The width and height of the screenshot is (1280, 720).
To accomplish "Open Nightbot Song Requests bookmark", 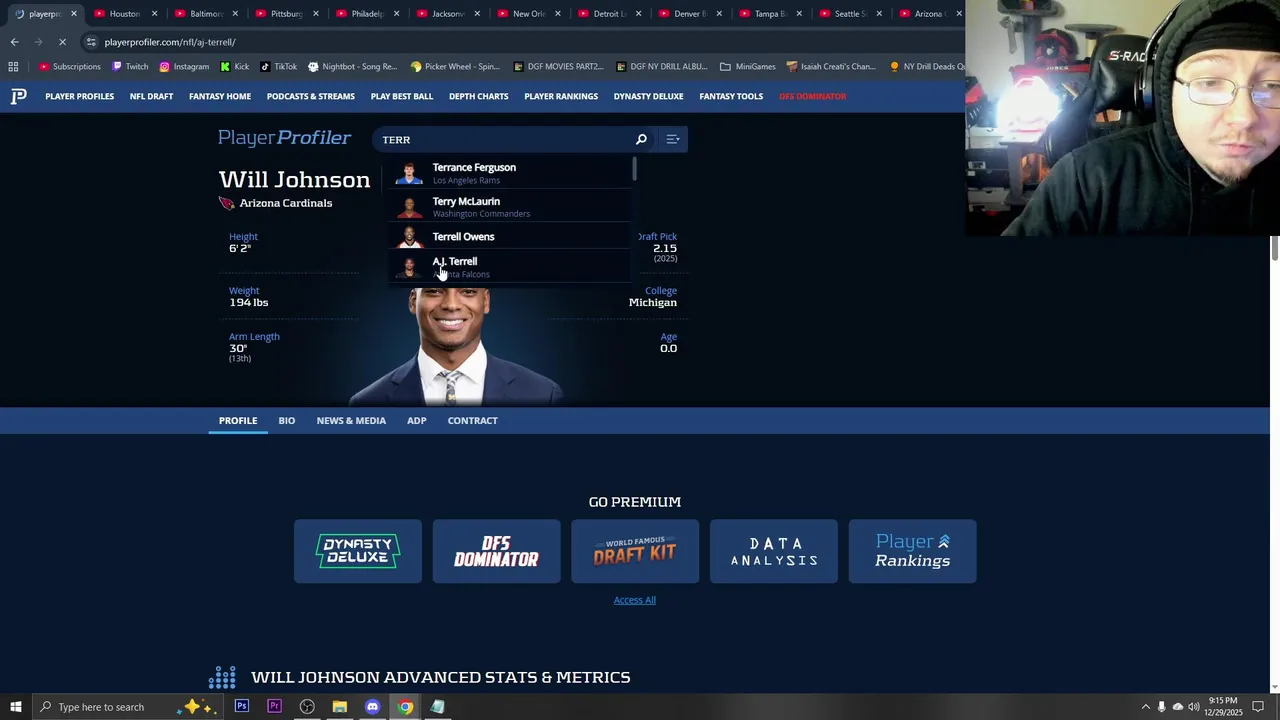I will coord(352,67).
